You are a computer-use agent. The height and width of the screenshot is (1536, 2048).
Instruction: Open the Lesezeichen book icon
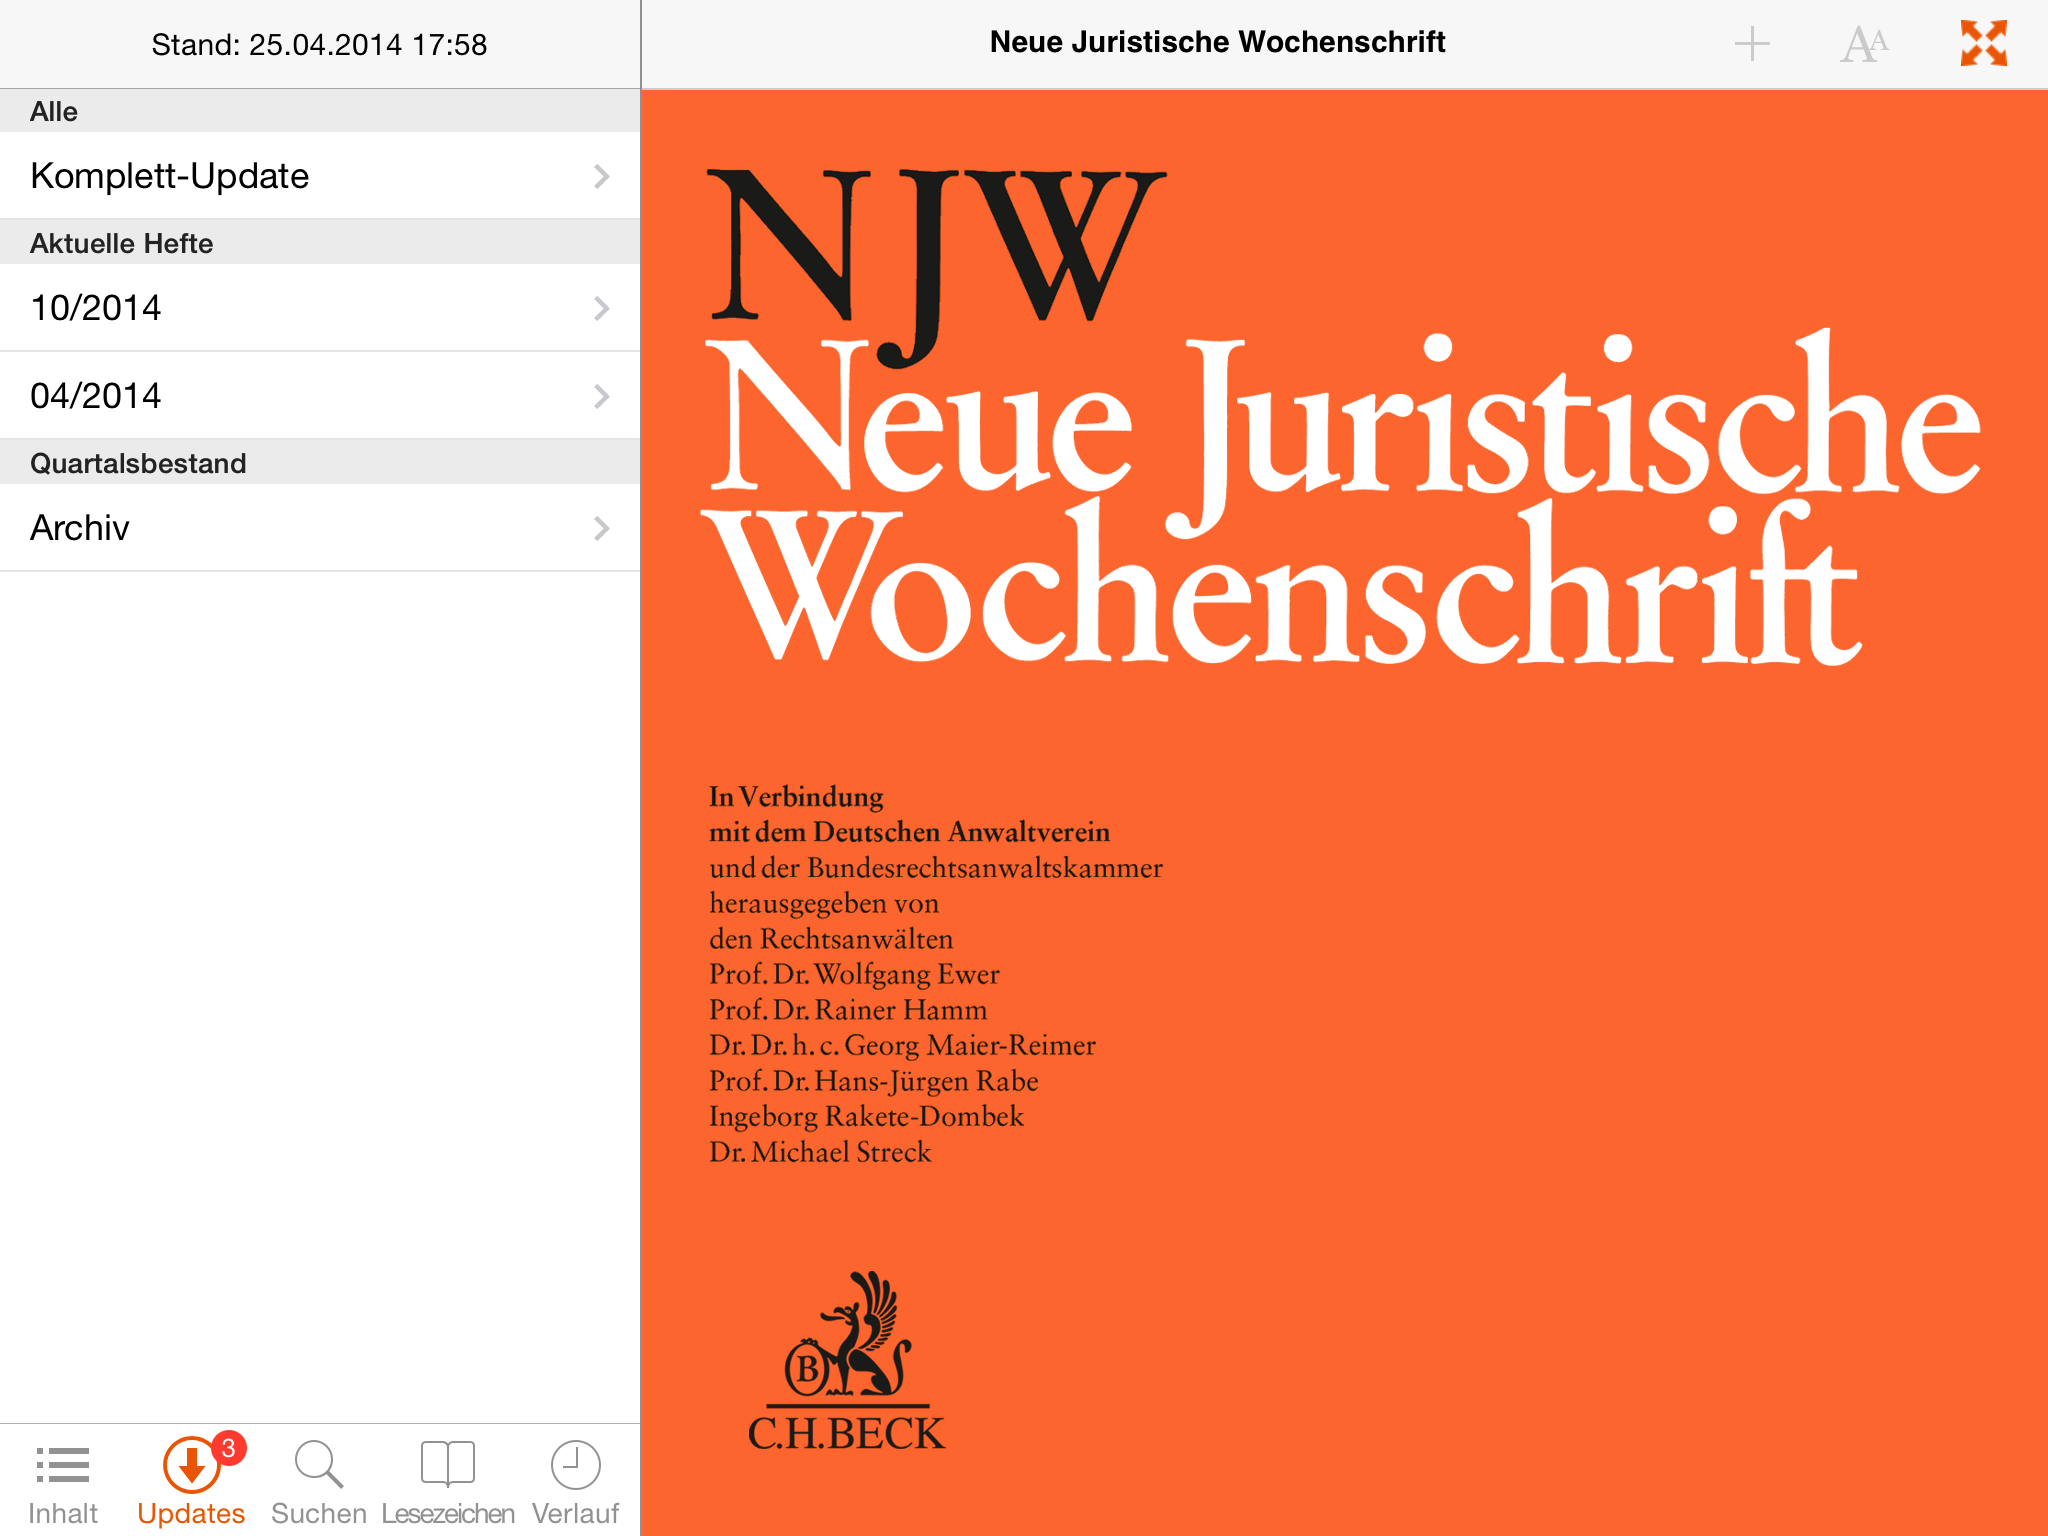coord(448,1464)
